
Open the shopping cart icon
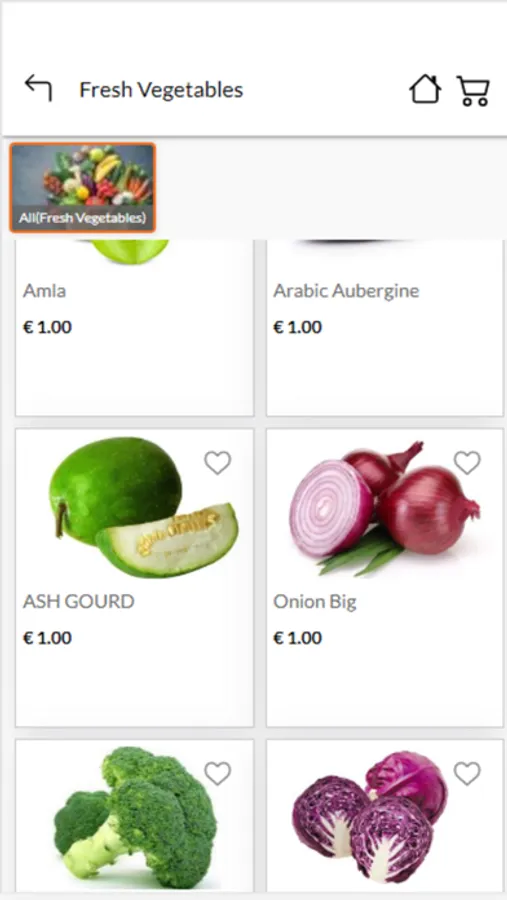coord(473,91)
